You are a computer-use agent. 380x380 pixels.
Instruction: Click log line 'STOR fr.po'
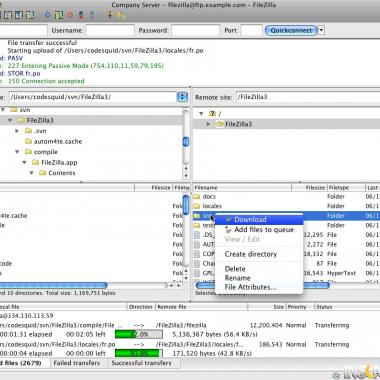click(x=24, y=73)
